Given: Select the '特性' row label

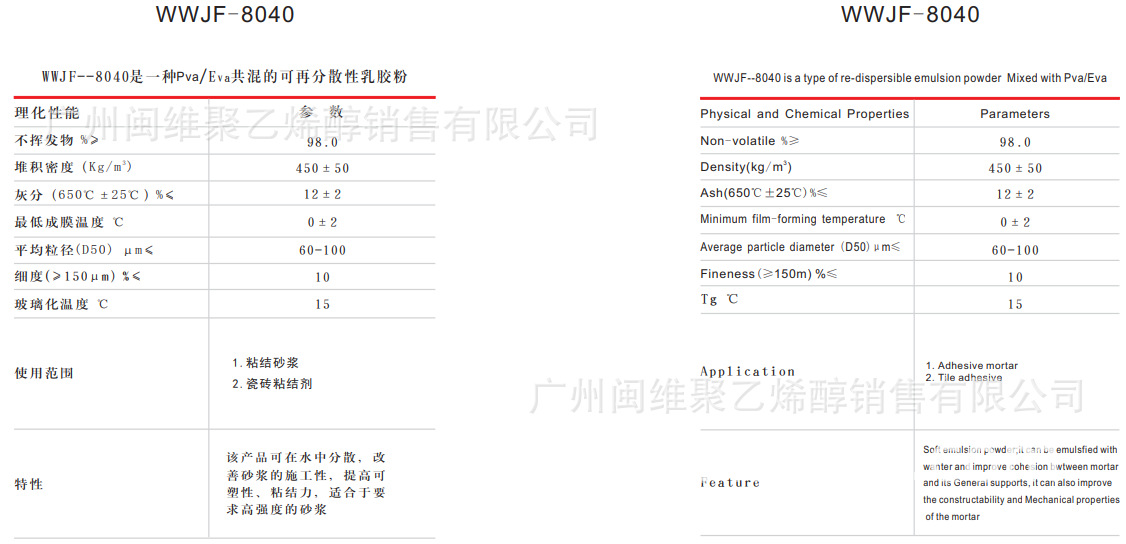Looking at the screenshot, I should point(29,484).
